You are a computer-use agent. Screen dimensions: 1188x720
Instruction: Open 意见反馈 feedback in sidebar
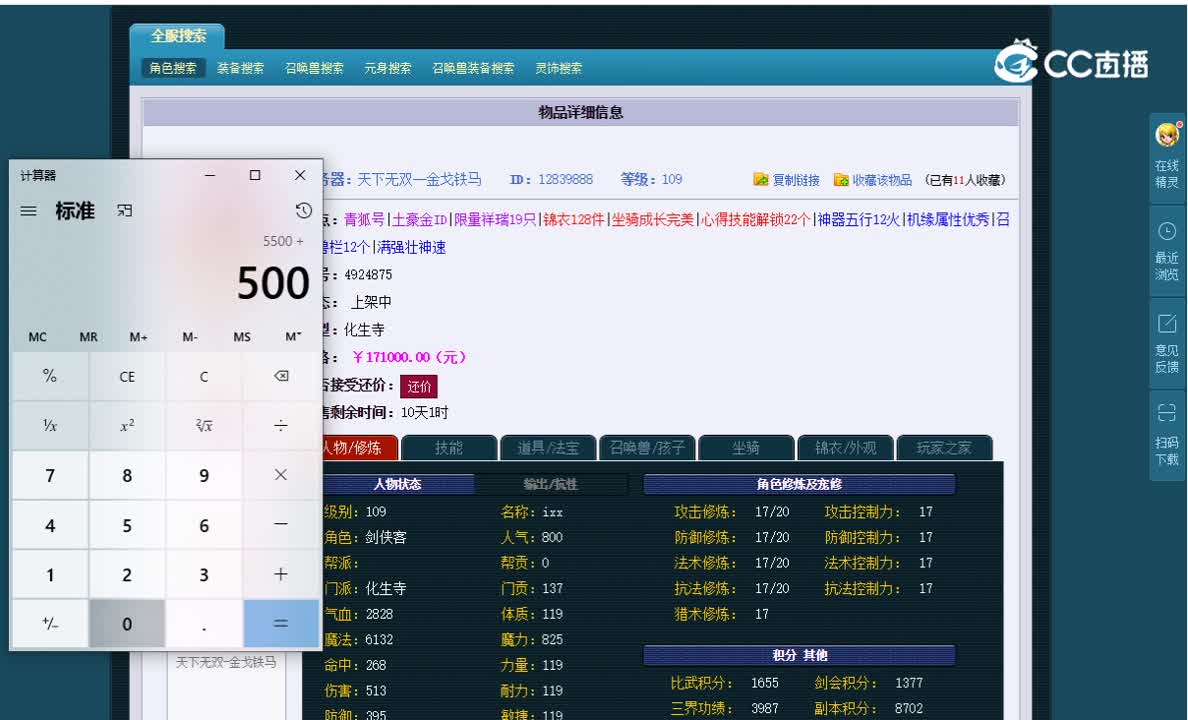point(1167,343)
